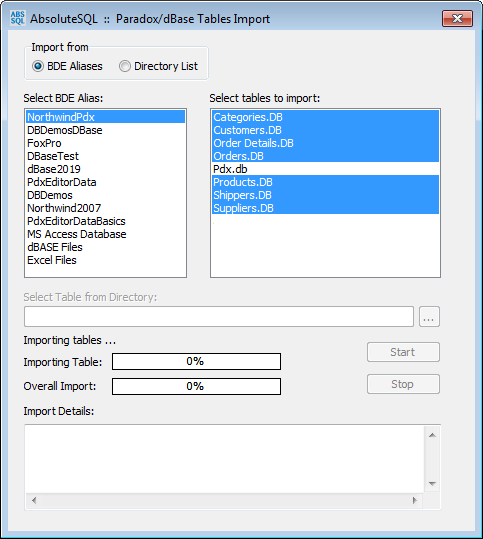The width and height of the screenshot is (483, 539).
Task: Click the Stop button
Action: coord(403,384)
